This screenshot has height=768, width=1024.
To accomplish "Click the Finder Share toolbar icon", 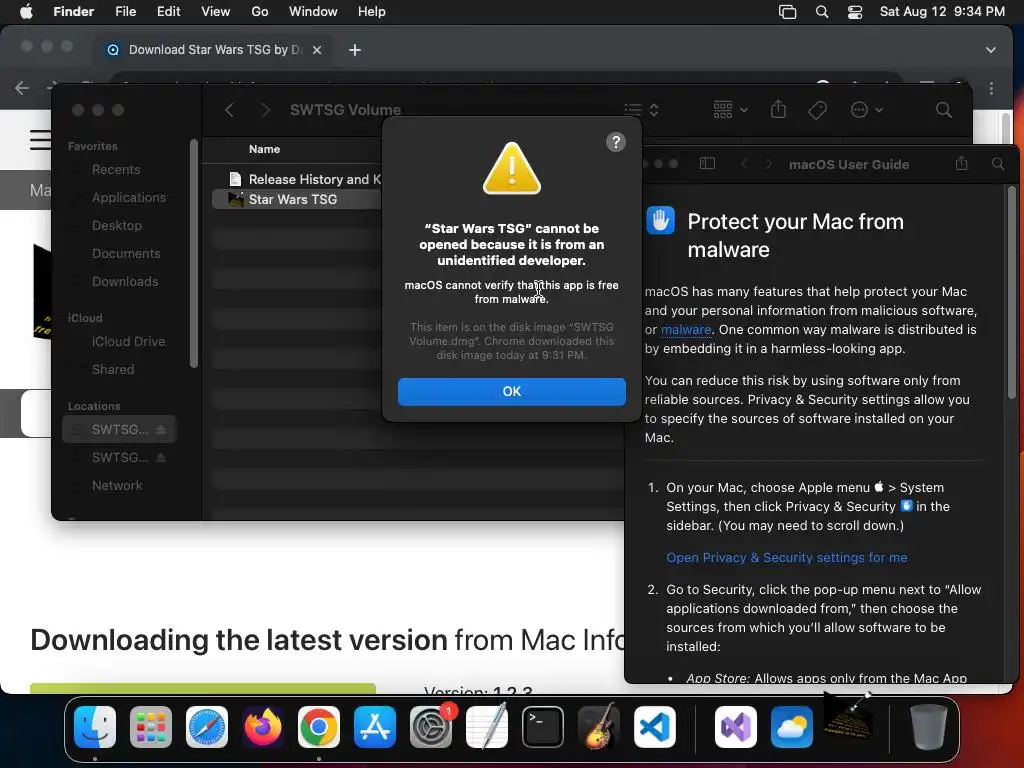I will click(x=778, y=109).
